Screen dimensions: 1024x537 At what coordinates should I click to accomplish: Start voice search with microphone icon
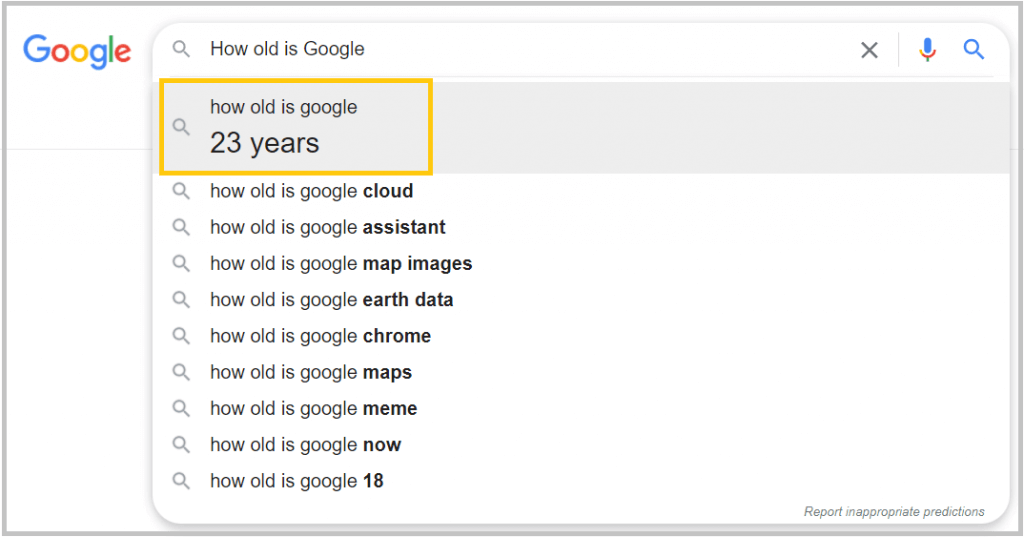(927, 50)
